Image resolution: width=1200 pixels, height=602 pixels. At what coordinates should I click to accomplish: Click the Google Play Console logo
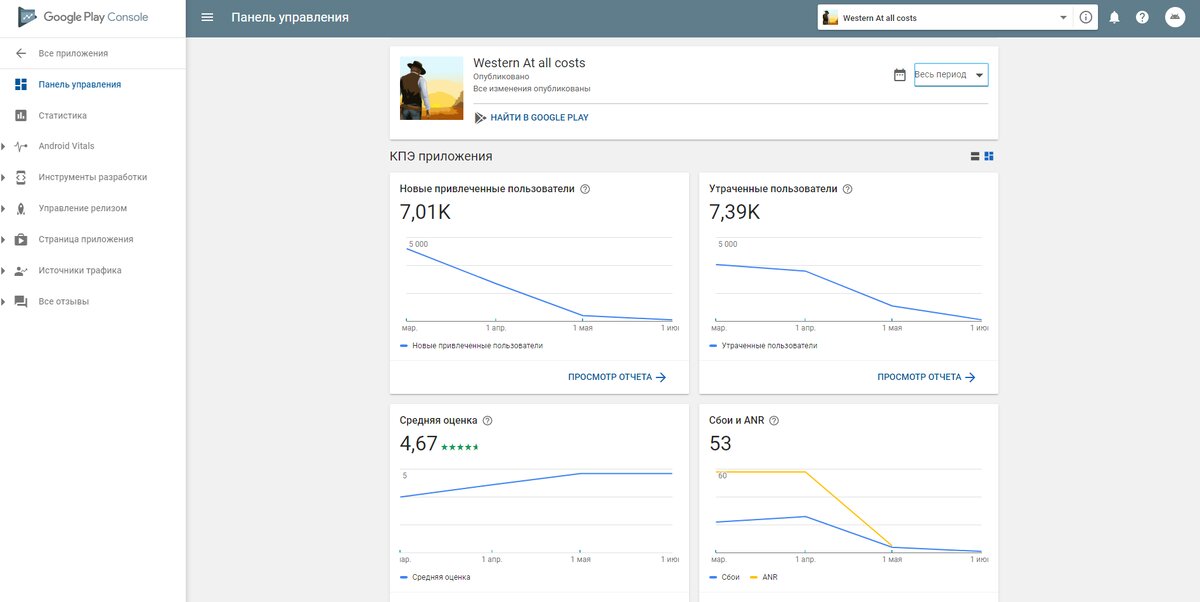click(x=83, y=18)
